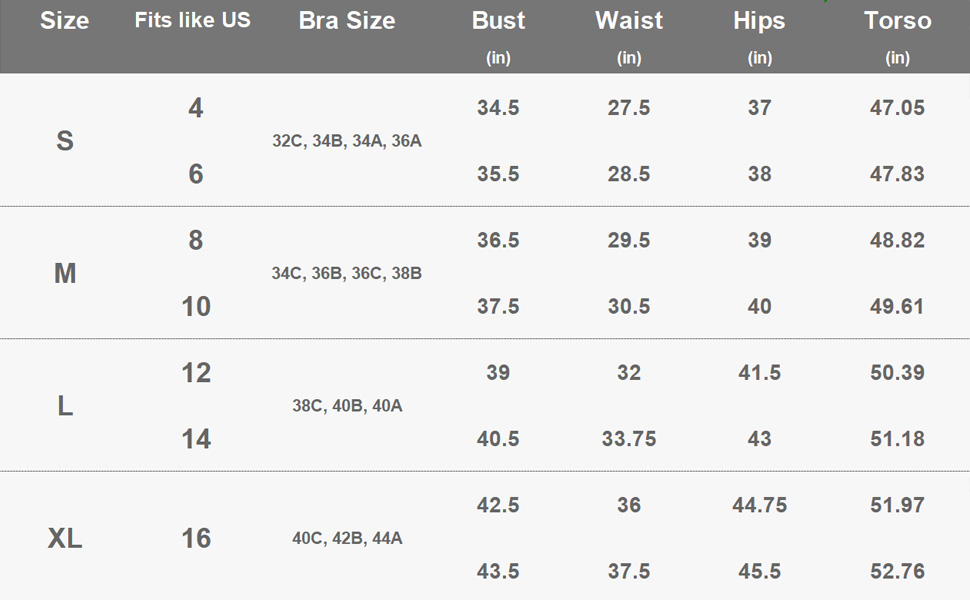This screenshot has height=600, width=970.
Task: Click the Size column header
Action: click(64, 21)
